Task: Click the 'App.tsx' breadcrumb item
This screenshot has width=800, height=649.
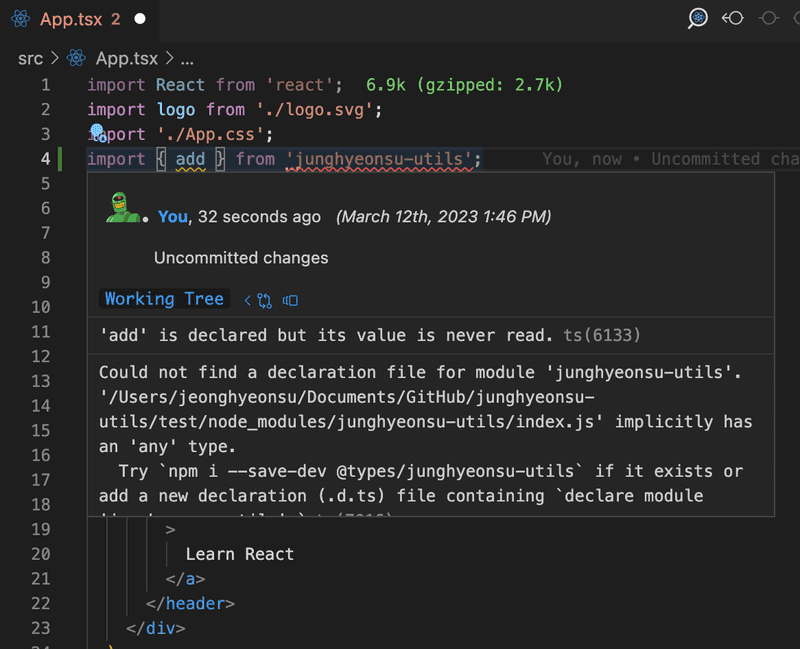Action: click(x=127, y=59)
